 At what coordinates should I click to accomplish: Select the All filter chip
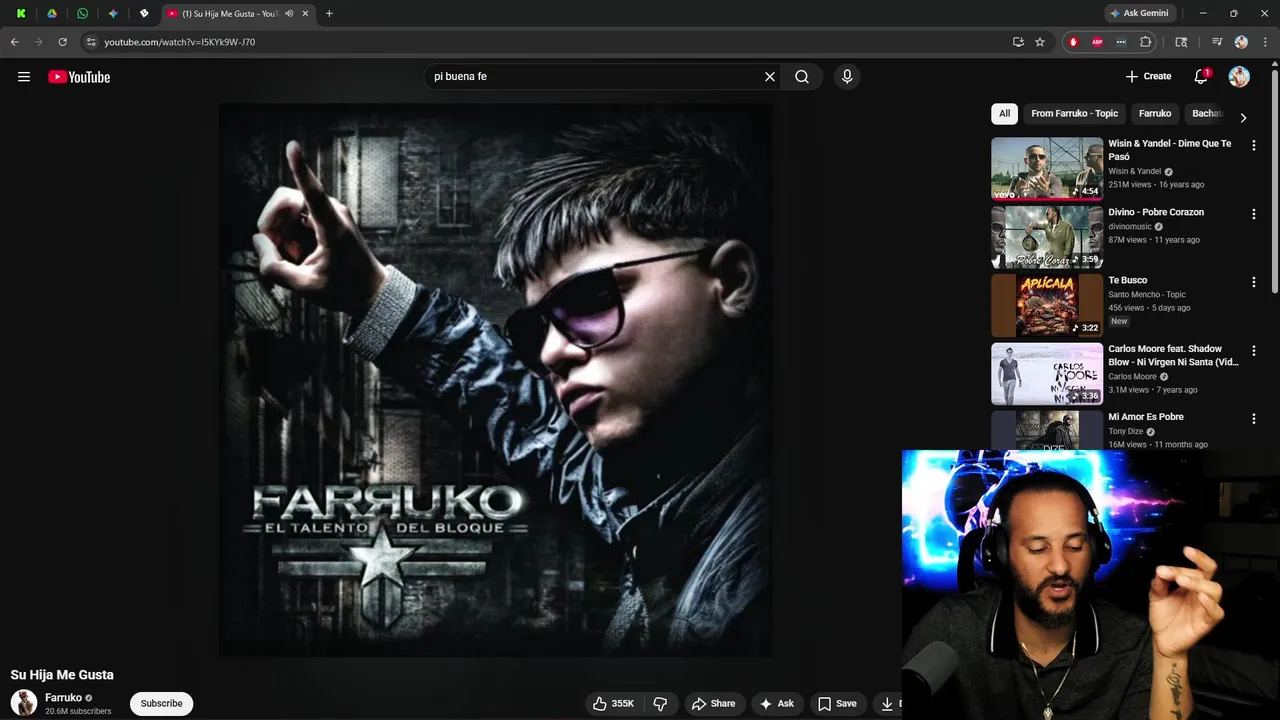[1004, 114]
